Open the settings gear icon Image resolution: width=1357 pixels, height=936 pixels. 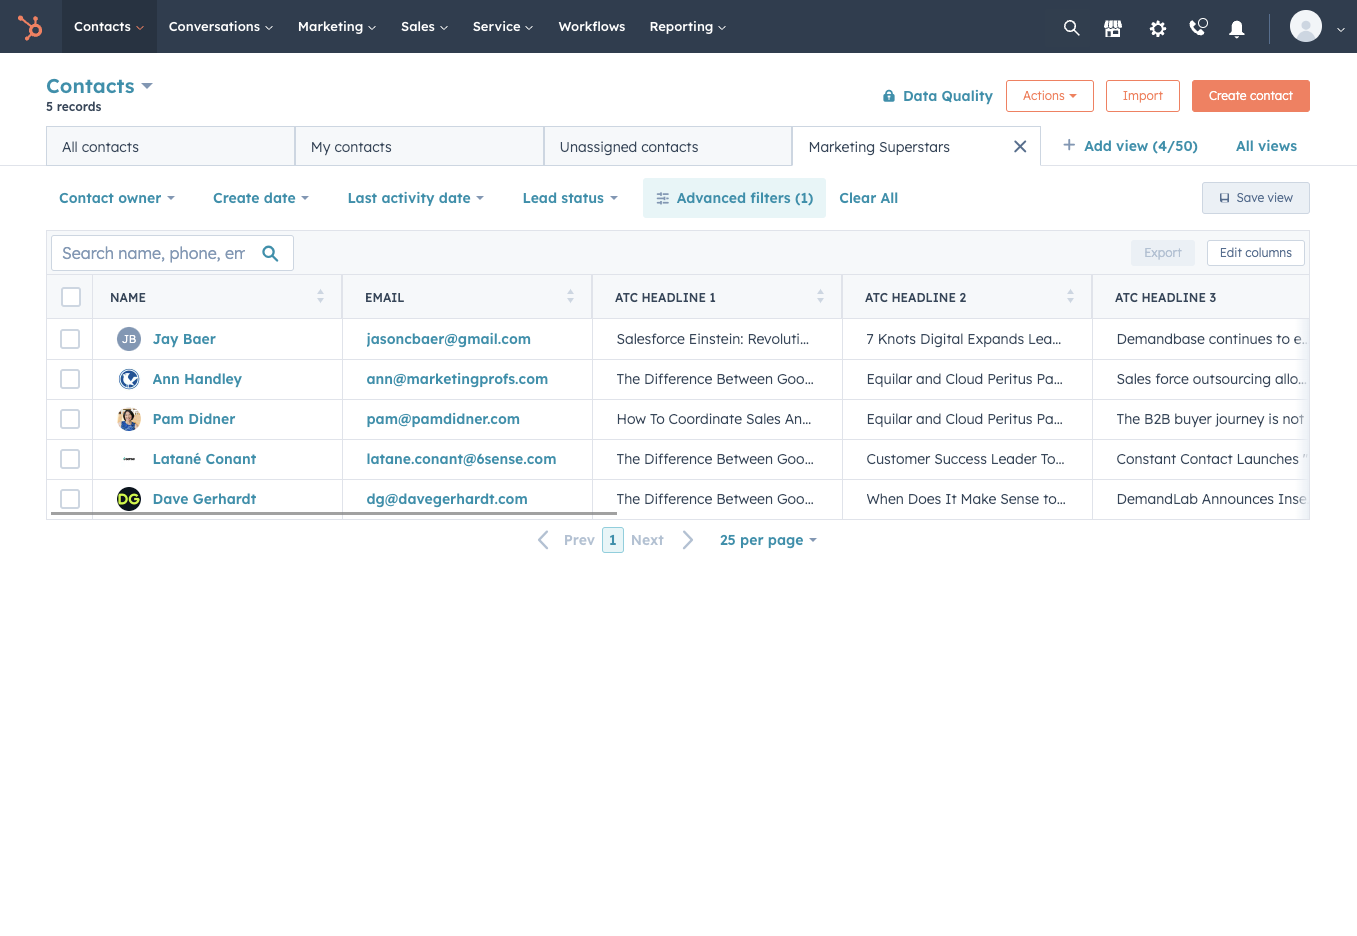point(1157,28)
